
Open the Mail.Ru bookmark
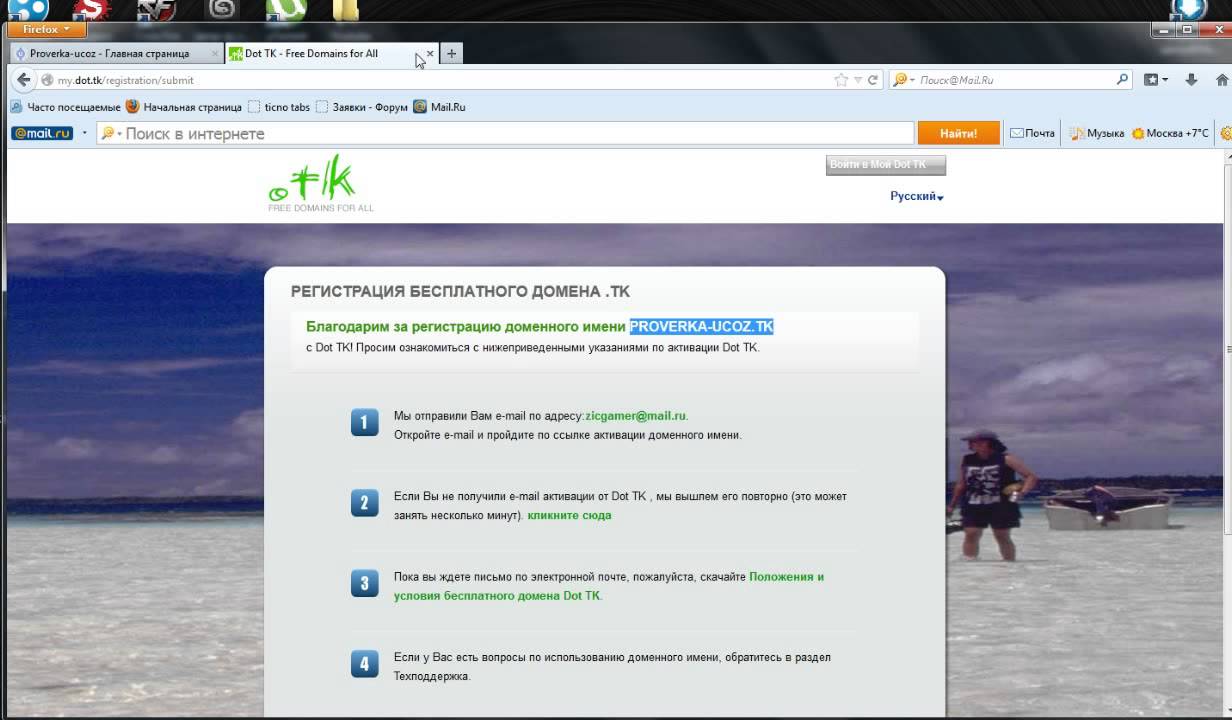pyautogui.click(x=440, y=107)
